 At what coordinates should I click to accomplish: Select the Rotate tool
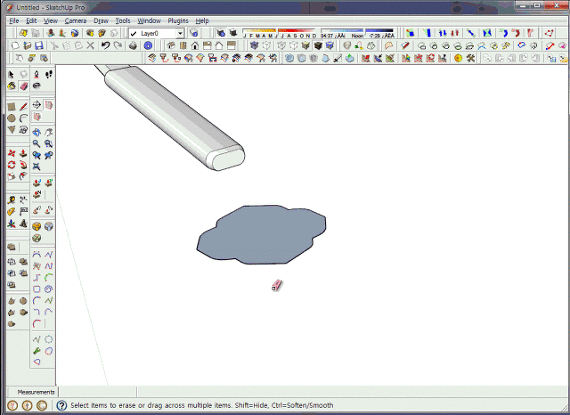(11, 165)
